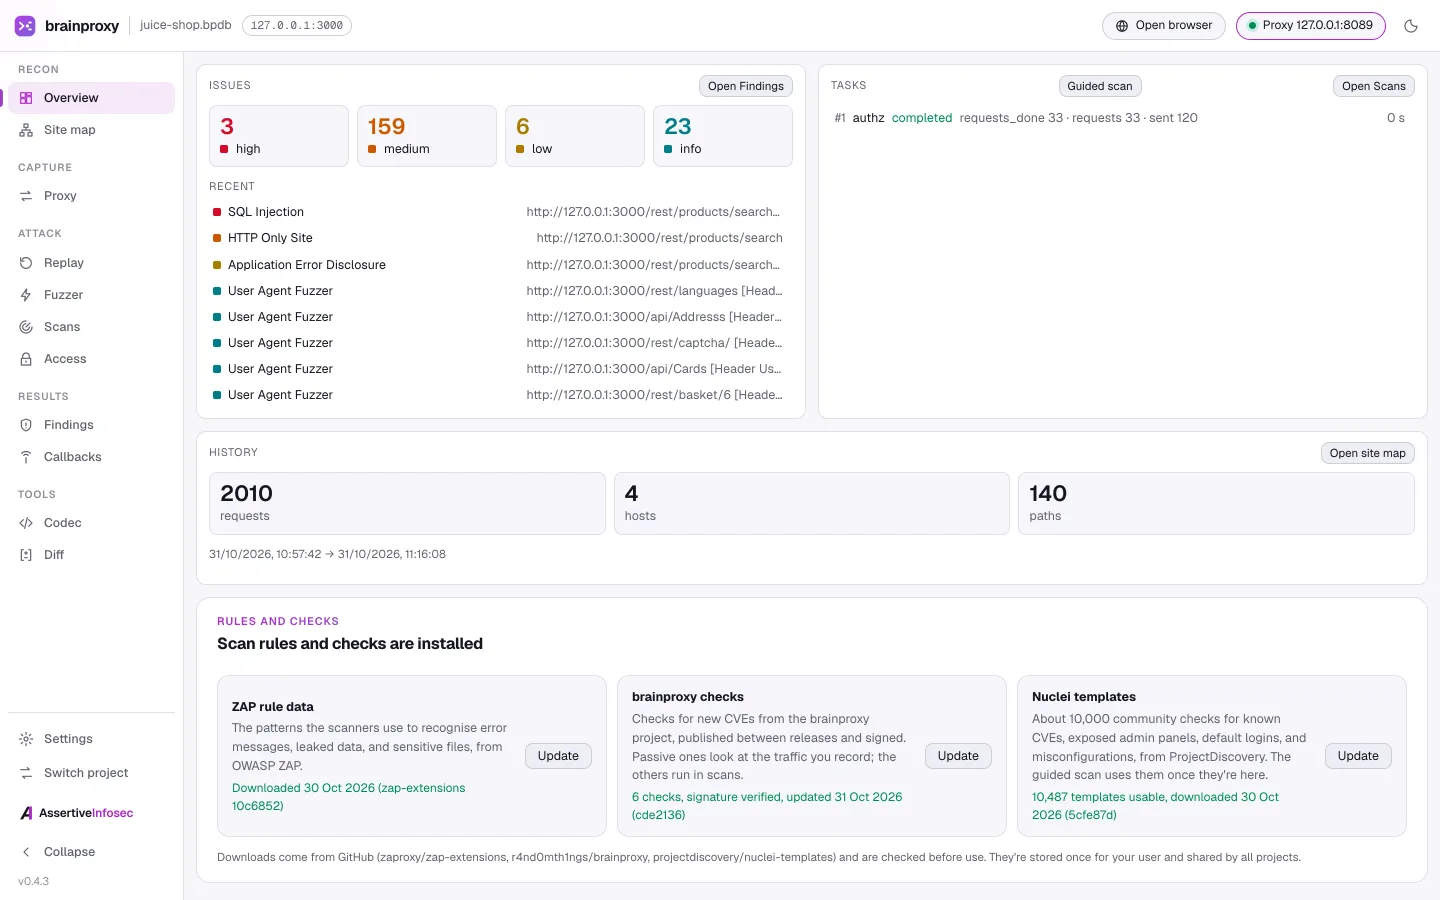Select the 6 low issues card
Viewport: 1440px width, 900px height.
point(575,136)
